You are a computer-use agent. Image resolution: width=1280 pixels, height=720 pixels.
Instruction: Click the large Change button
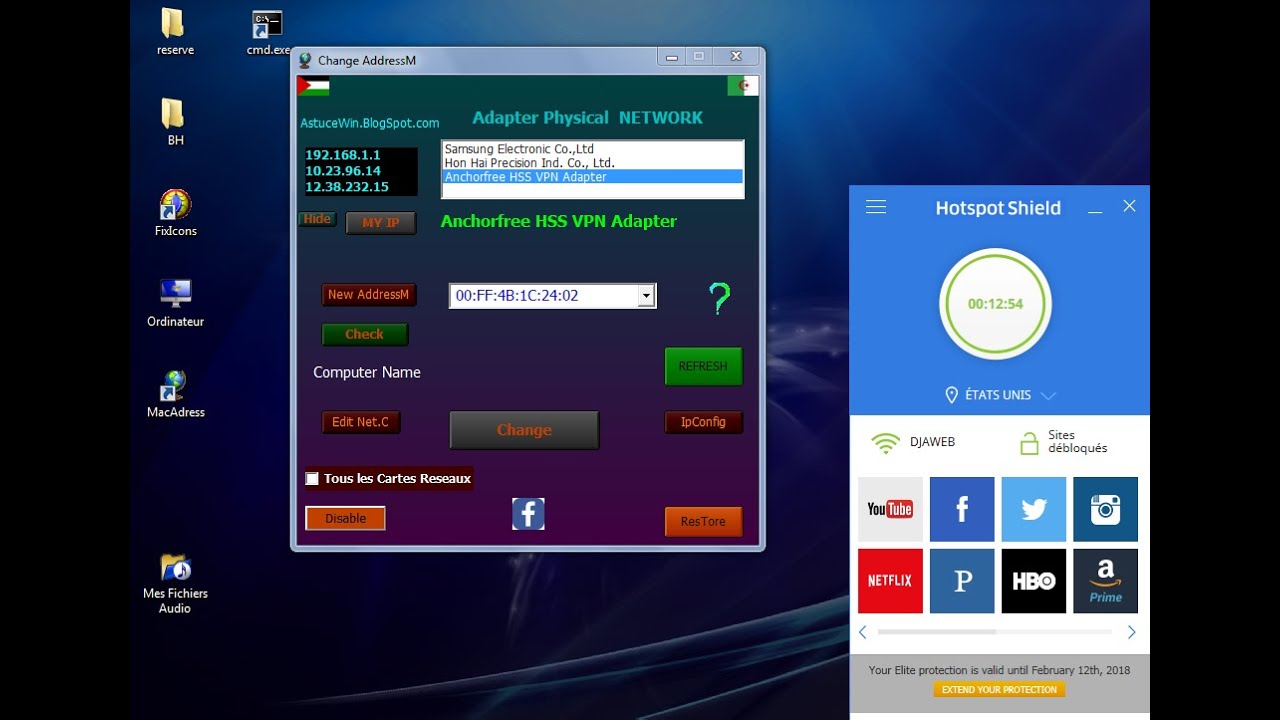tap(524, 430)
